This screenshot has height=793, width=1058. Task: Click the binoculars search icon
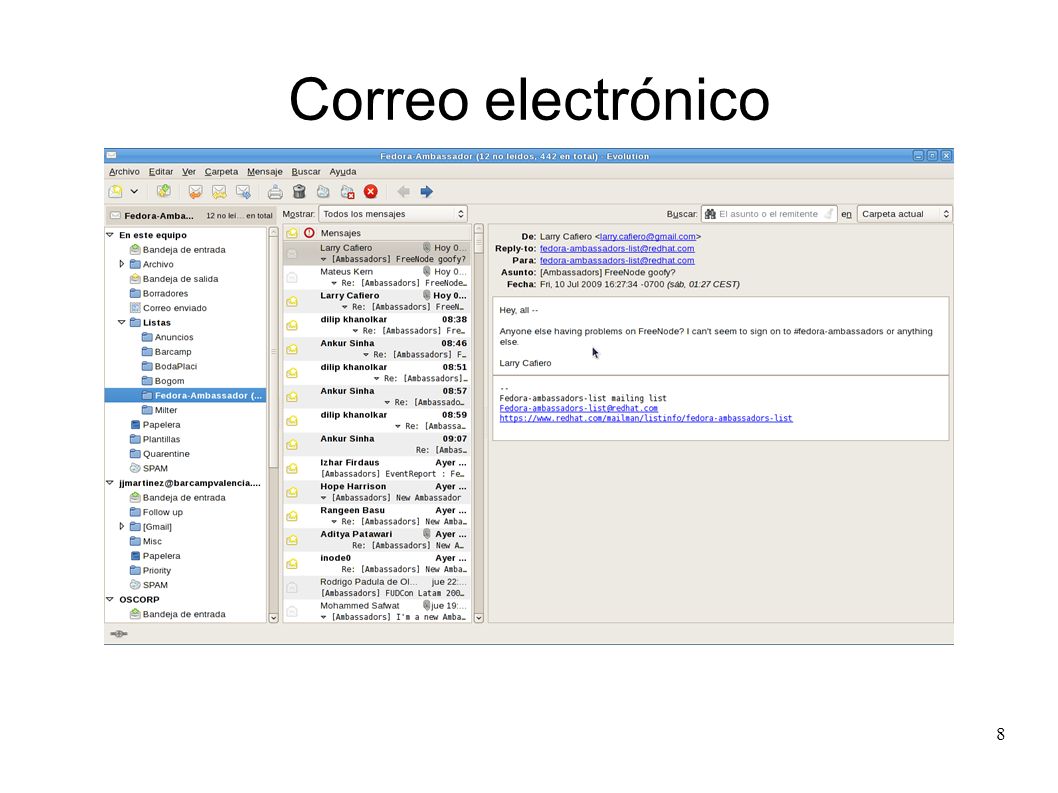coord(710,214)
